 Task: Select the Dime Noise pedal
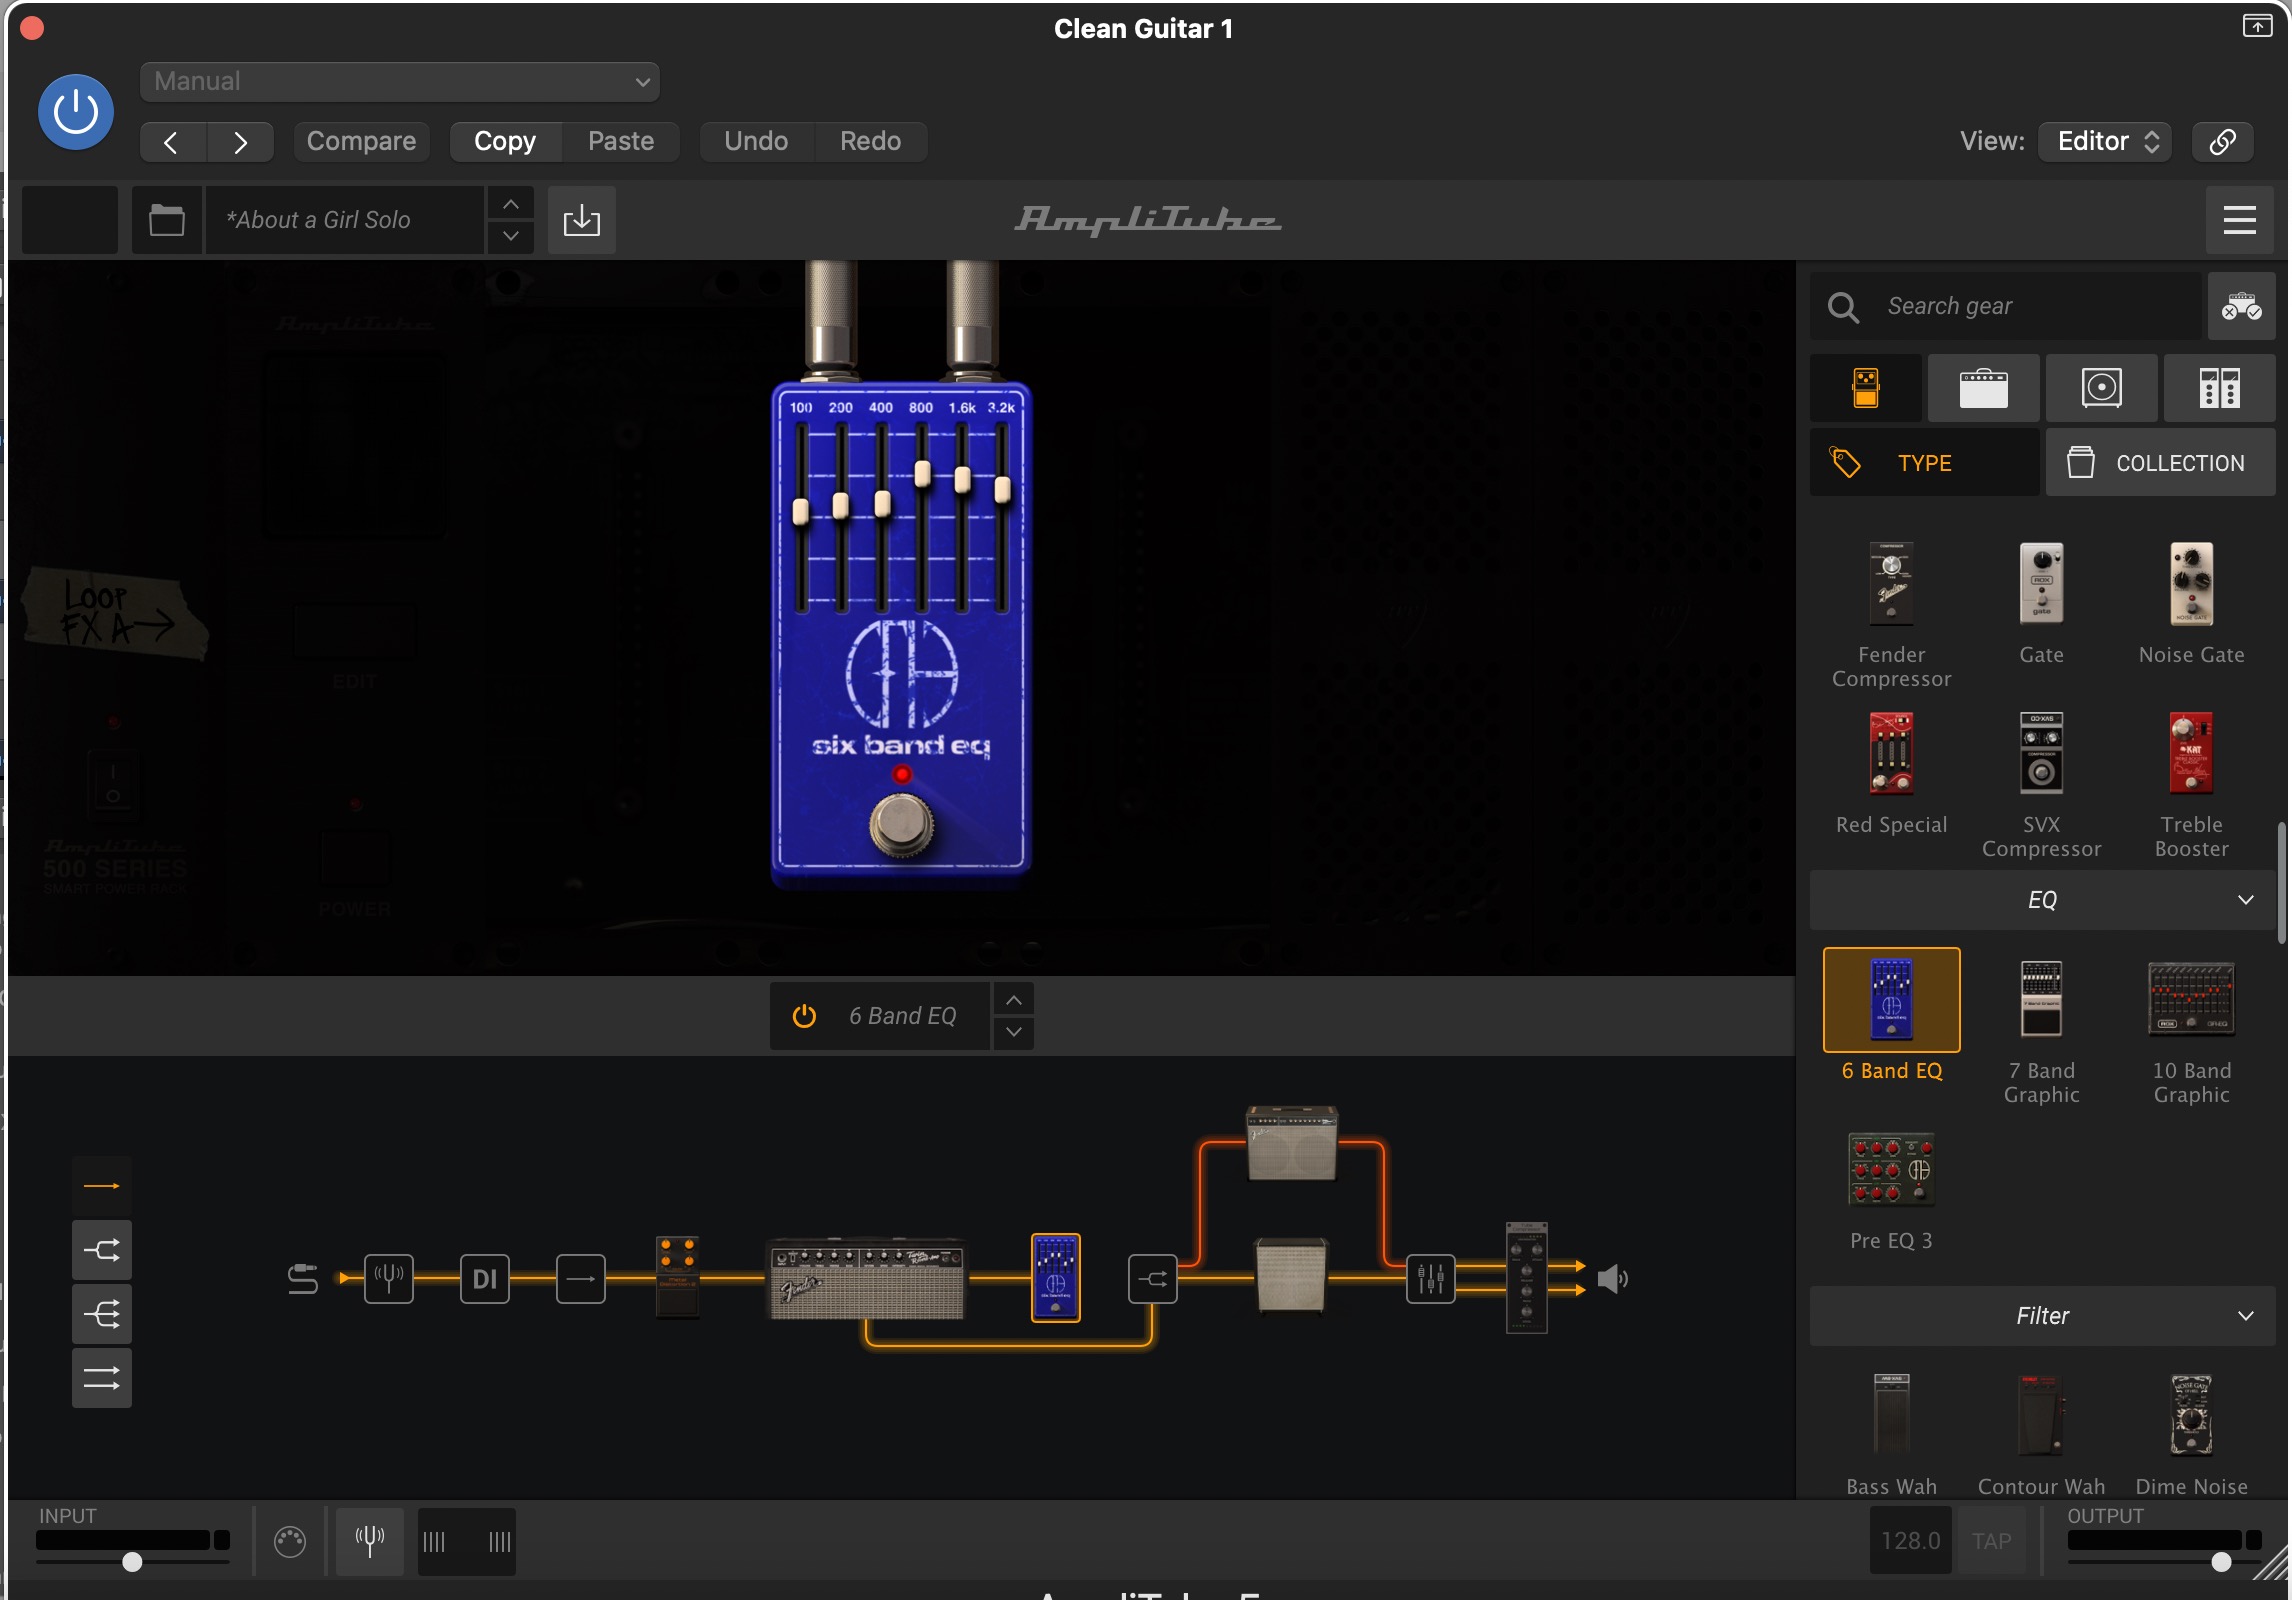(x=2192, y=1434)
